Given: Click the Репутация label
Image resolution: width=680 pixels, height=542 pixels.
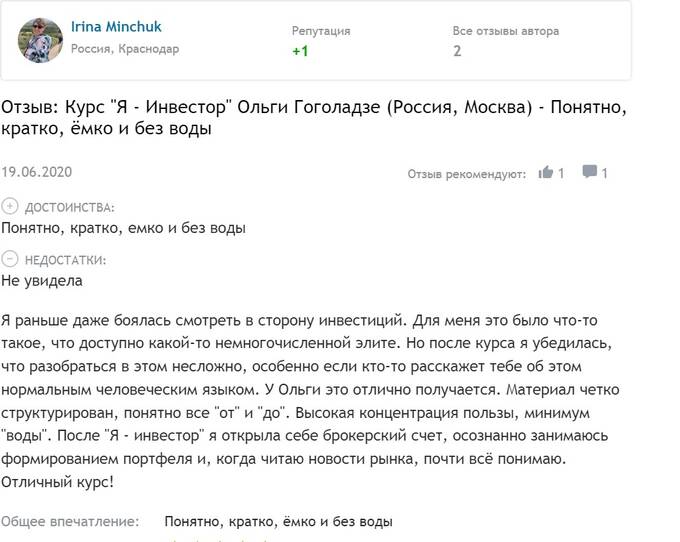Looking at the screenshot, I should (321, 31).
